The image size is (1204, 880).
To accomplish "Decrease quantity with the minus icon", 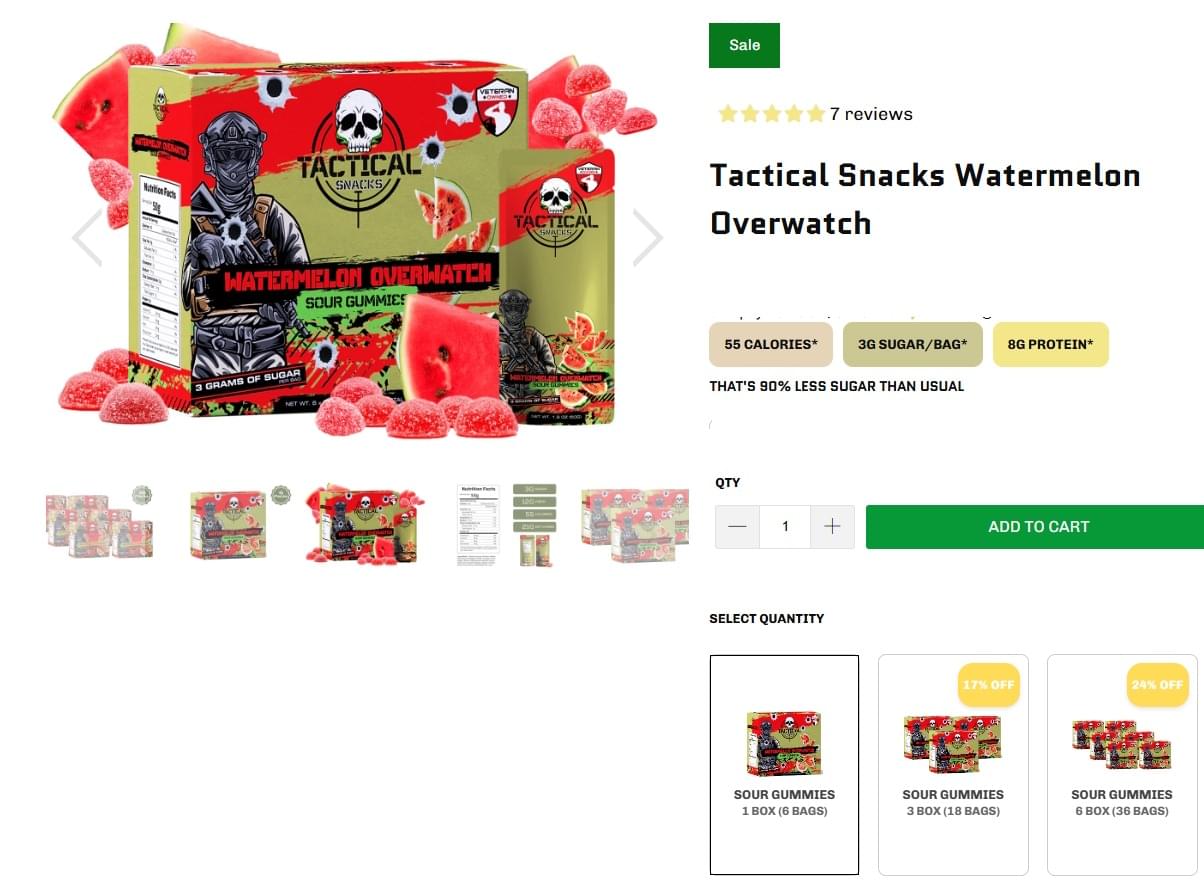I will (737, 527).
